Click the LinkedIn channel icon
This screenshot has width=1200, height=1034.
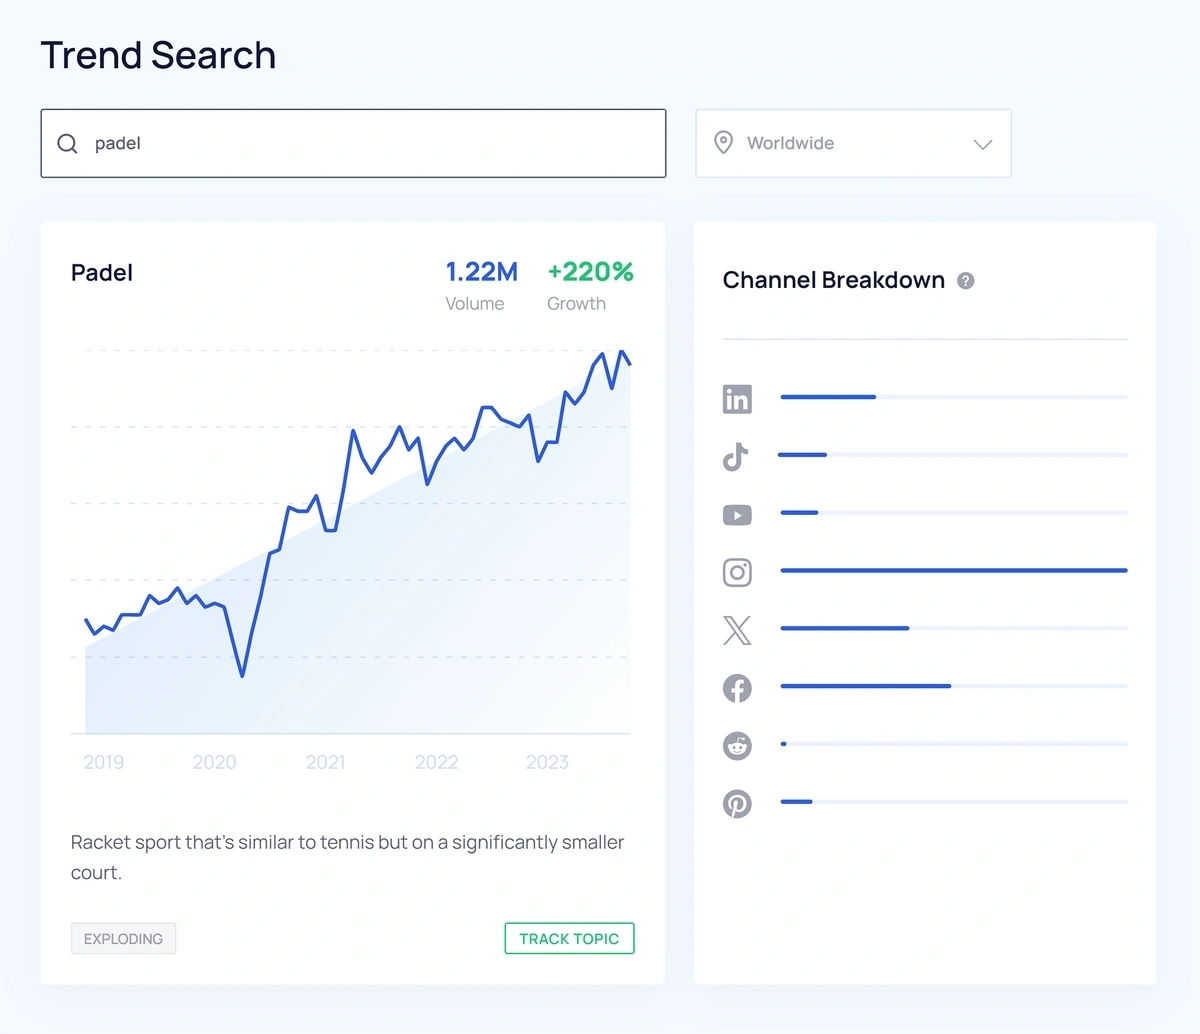(x=737, y=399)
